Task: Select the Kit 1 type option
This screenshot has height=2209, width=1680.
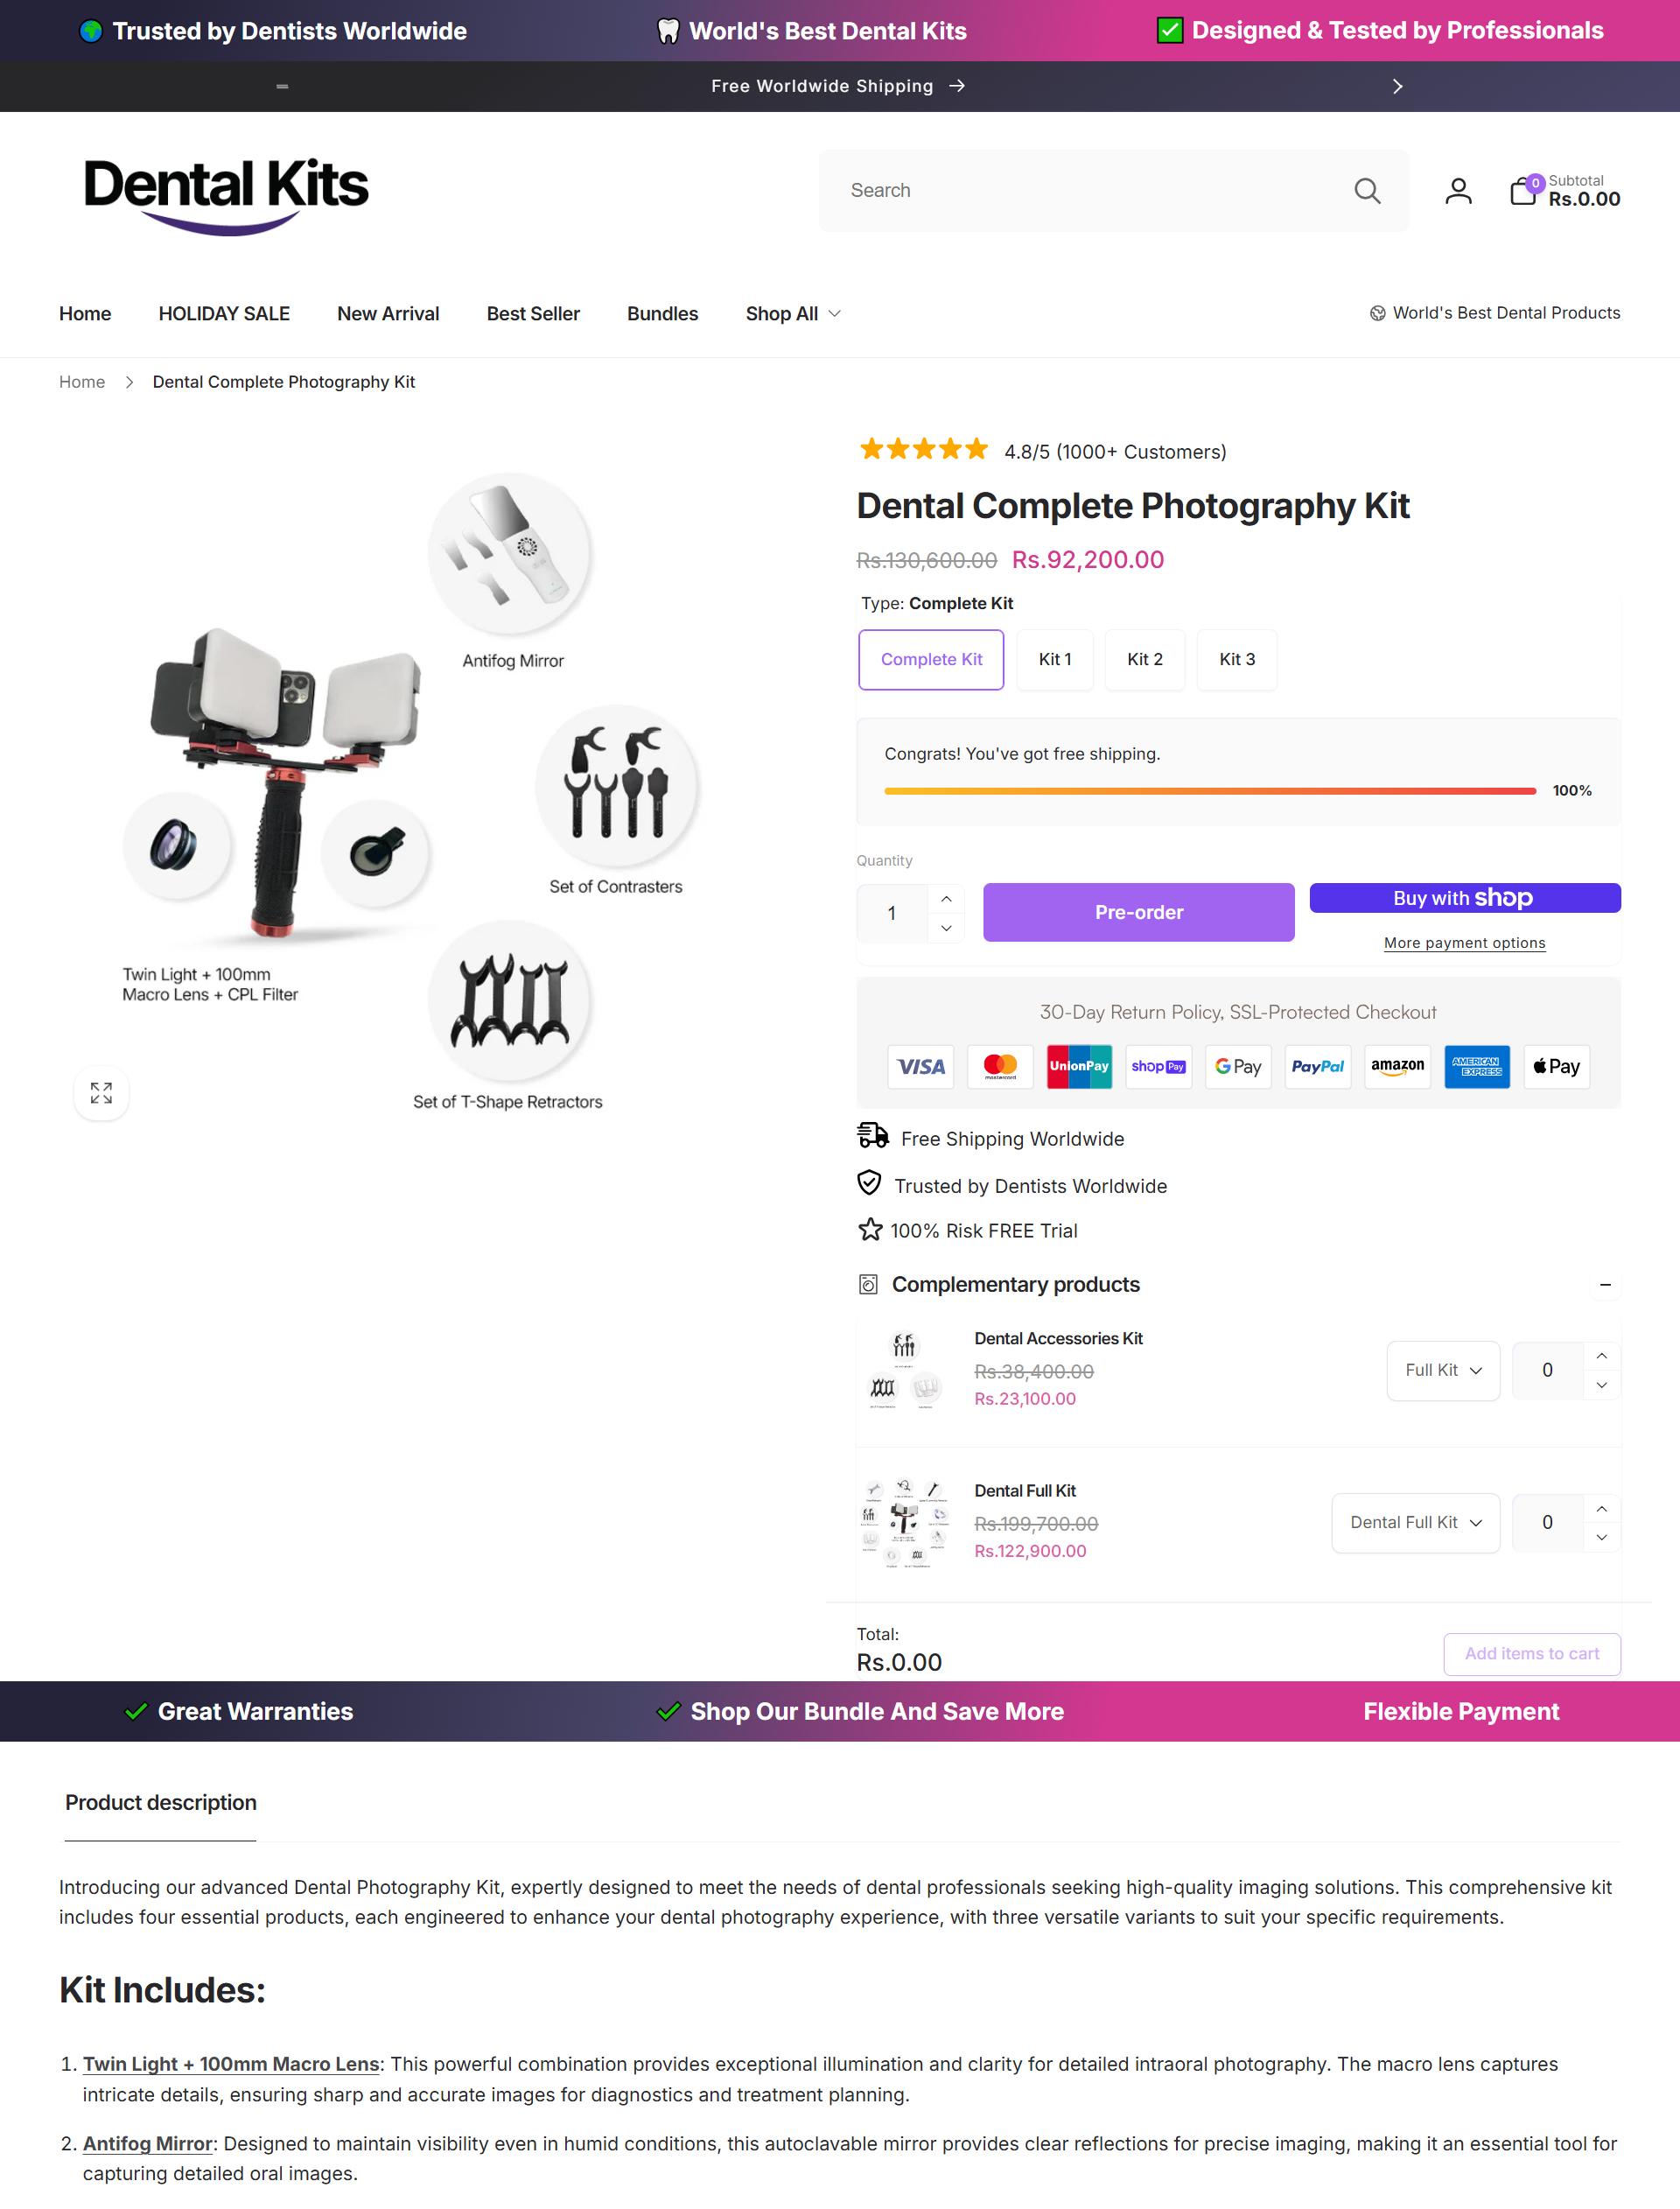Action: pyautogui.click(x=1055, y=659)
